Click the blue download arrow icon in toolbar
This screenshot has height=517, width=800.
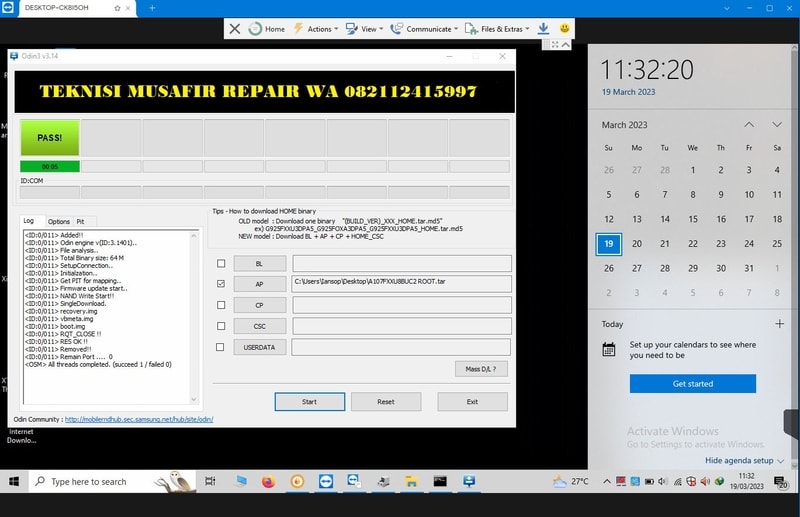[543, 29]
